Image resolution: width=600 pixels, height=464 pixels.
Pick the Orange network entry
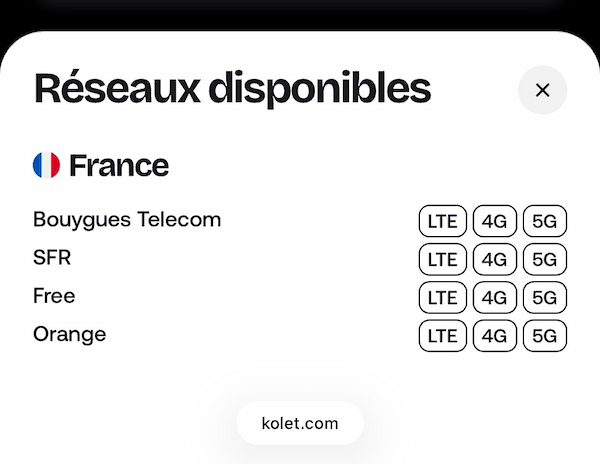coord(69,334)
